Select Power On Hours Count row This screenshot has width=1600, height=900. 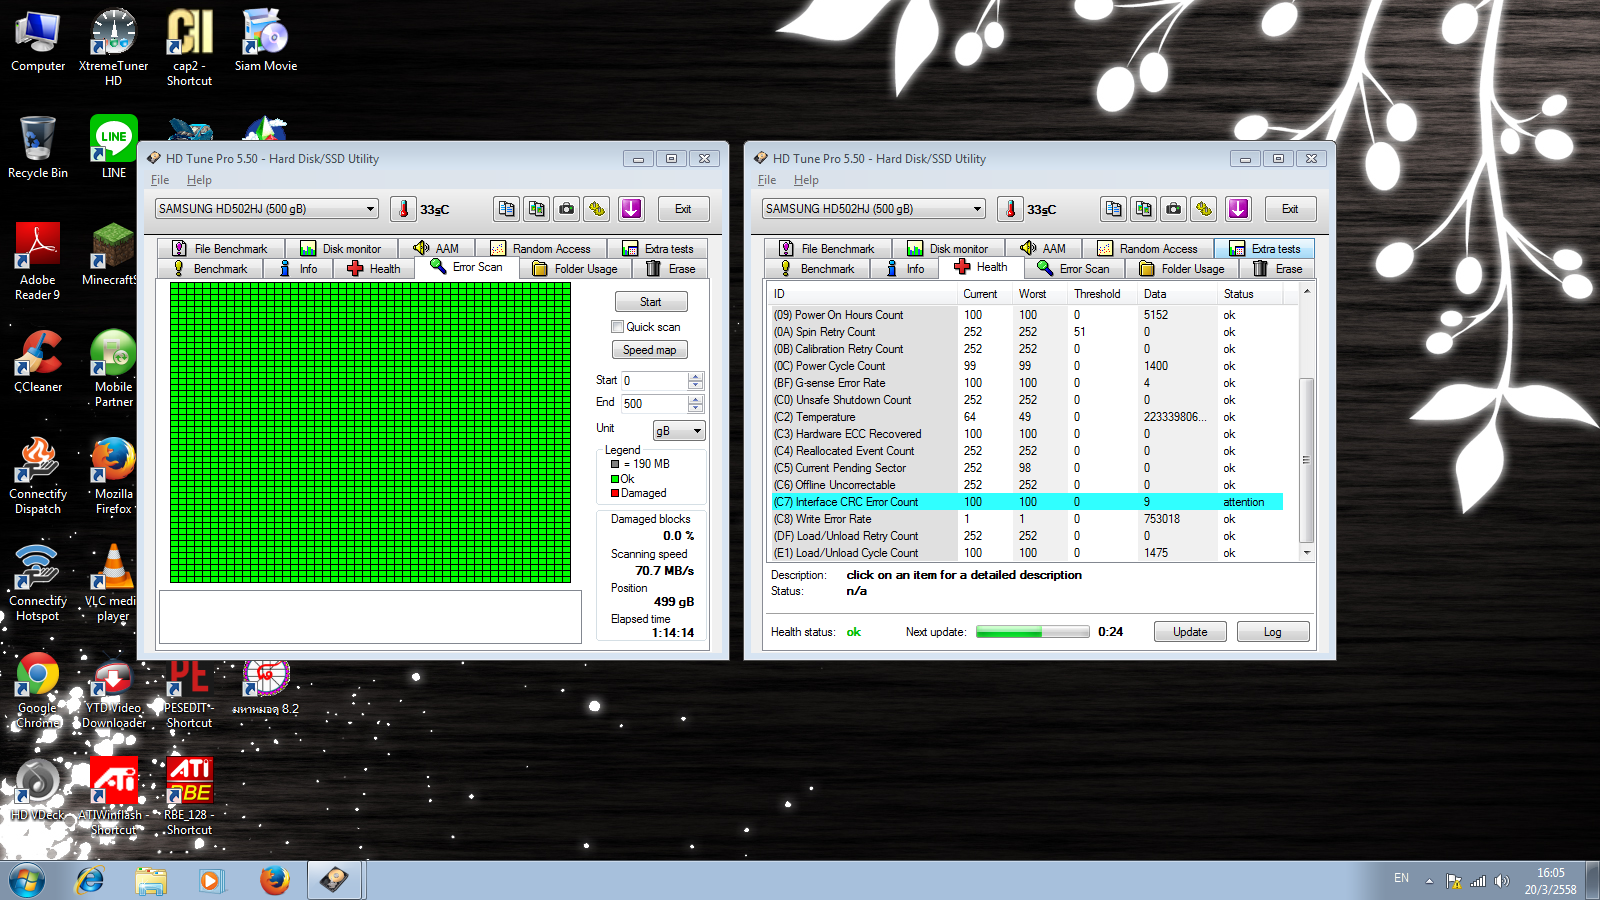click(1027, 315)
